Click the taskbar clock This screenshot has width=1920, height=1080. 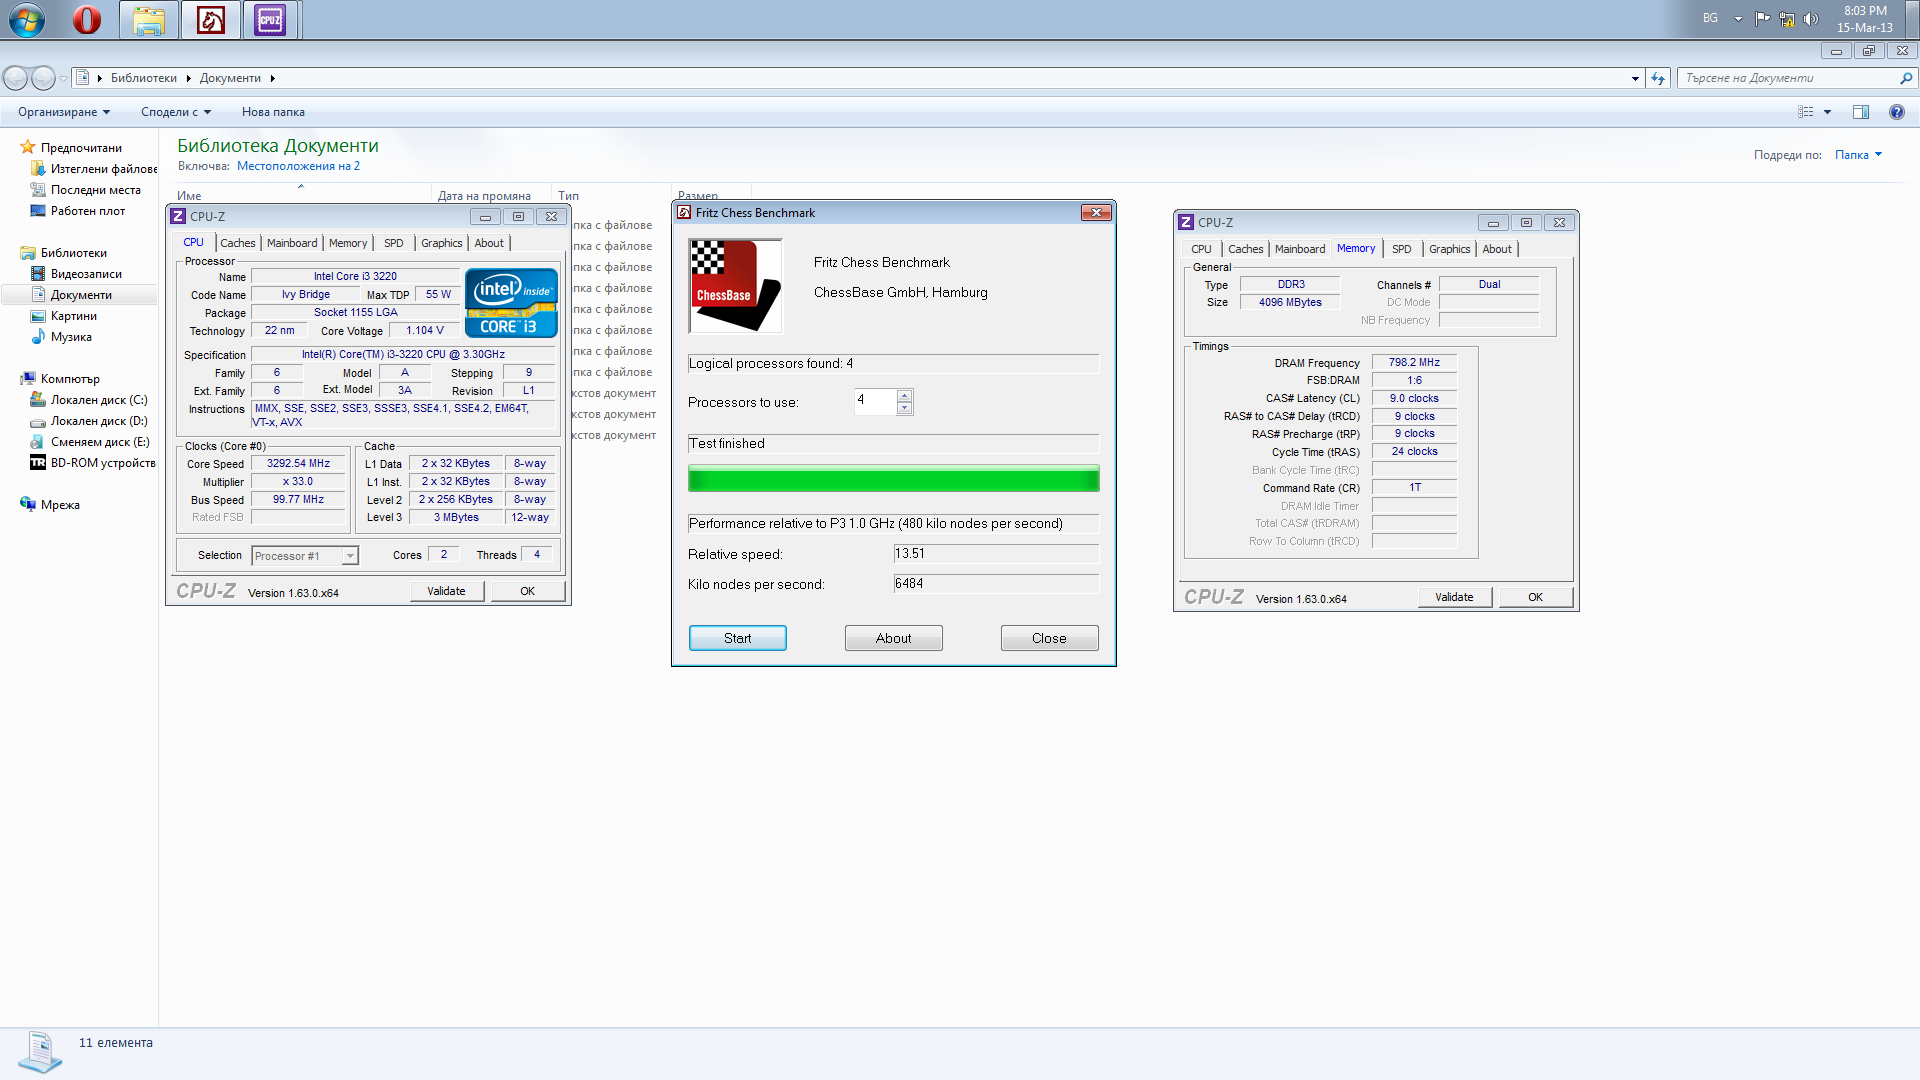click(x=1865, y=19)
